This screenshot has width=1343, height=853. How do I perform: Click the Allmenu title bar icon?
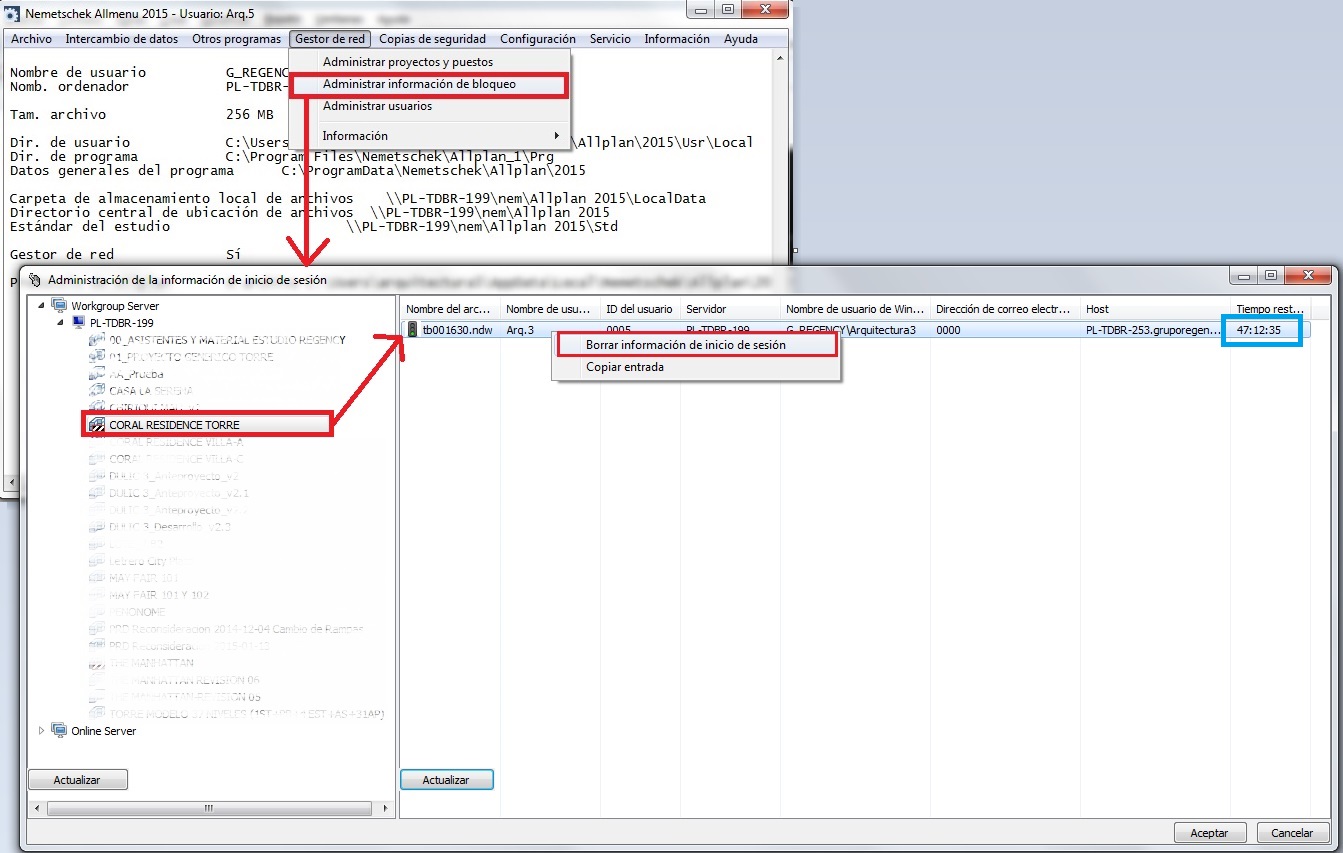coord(13,12)
